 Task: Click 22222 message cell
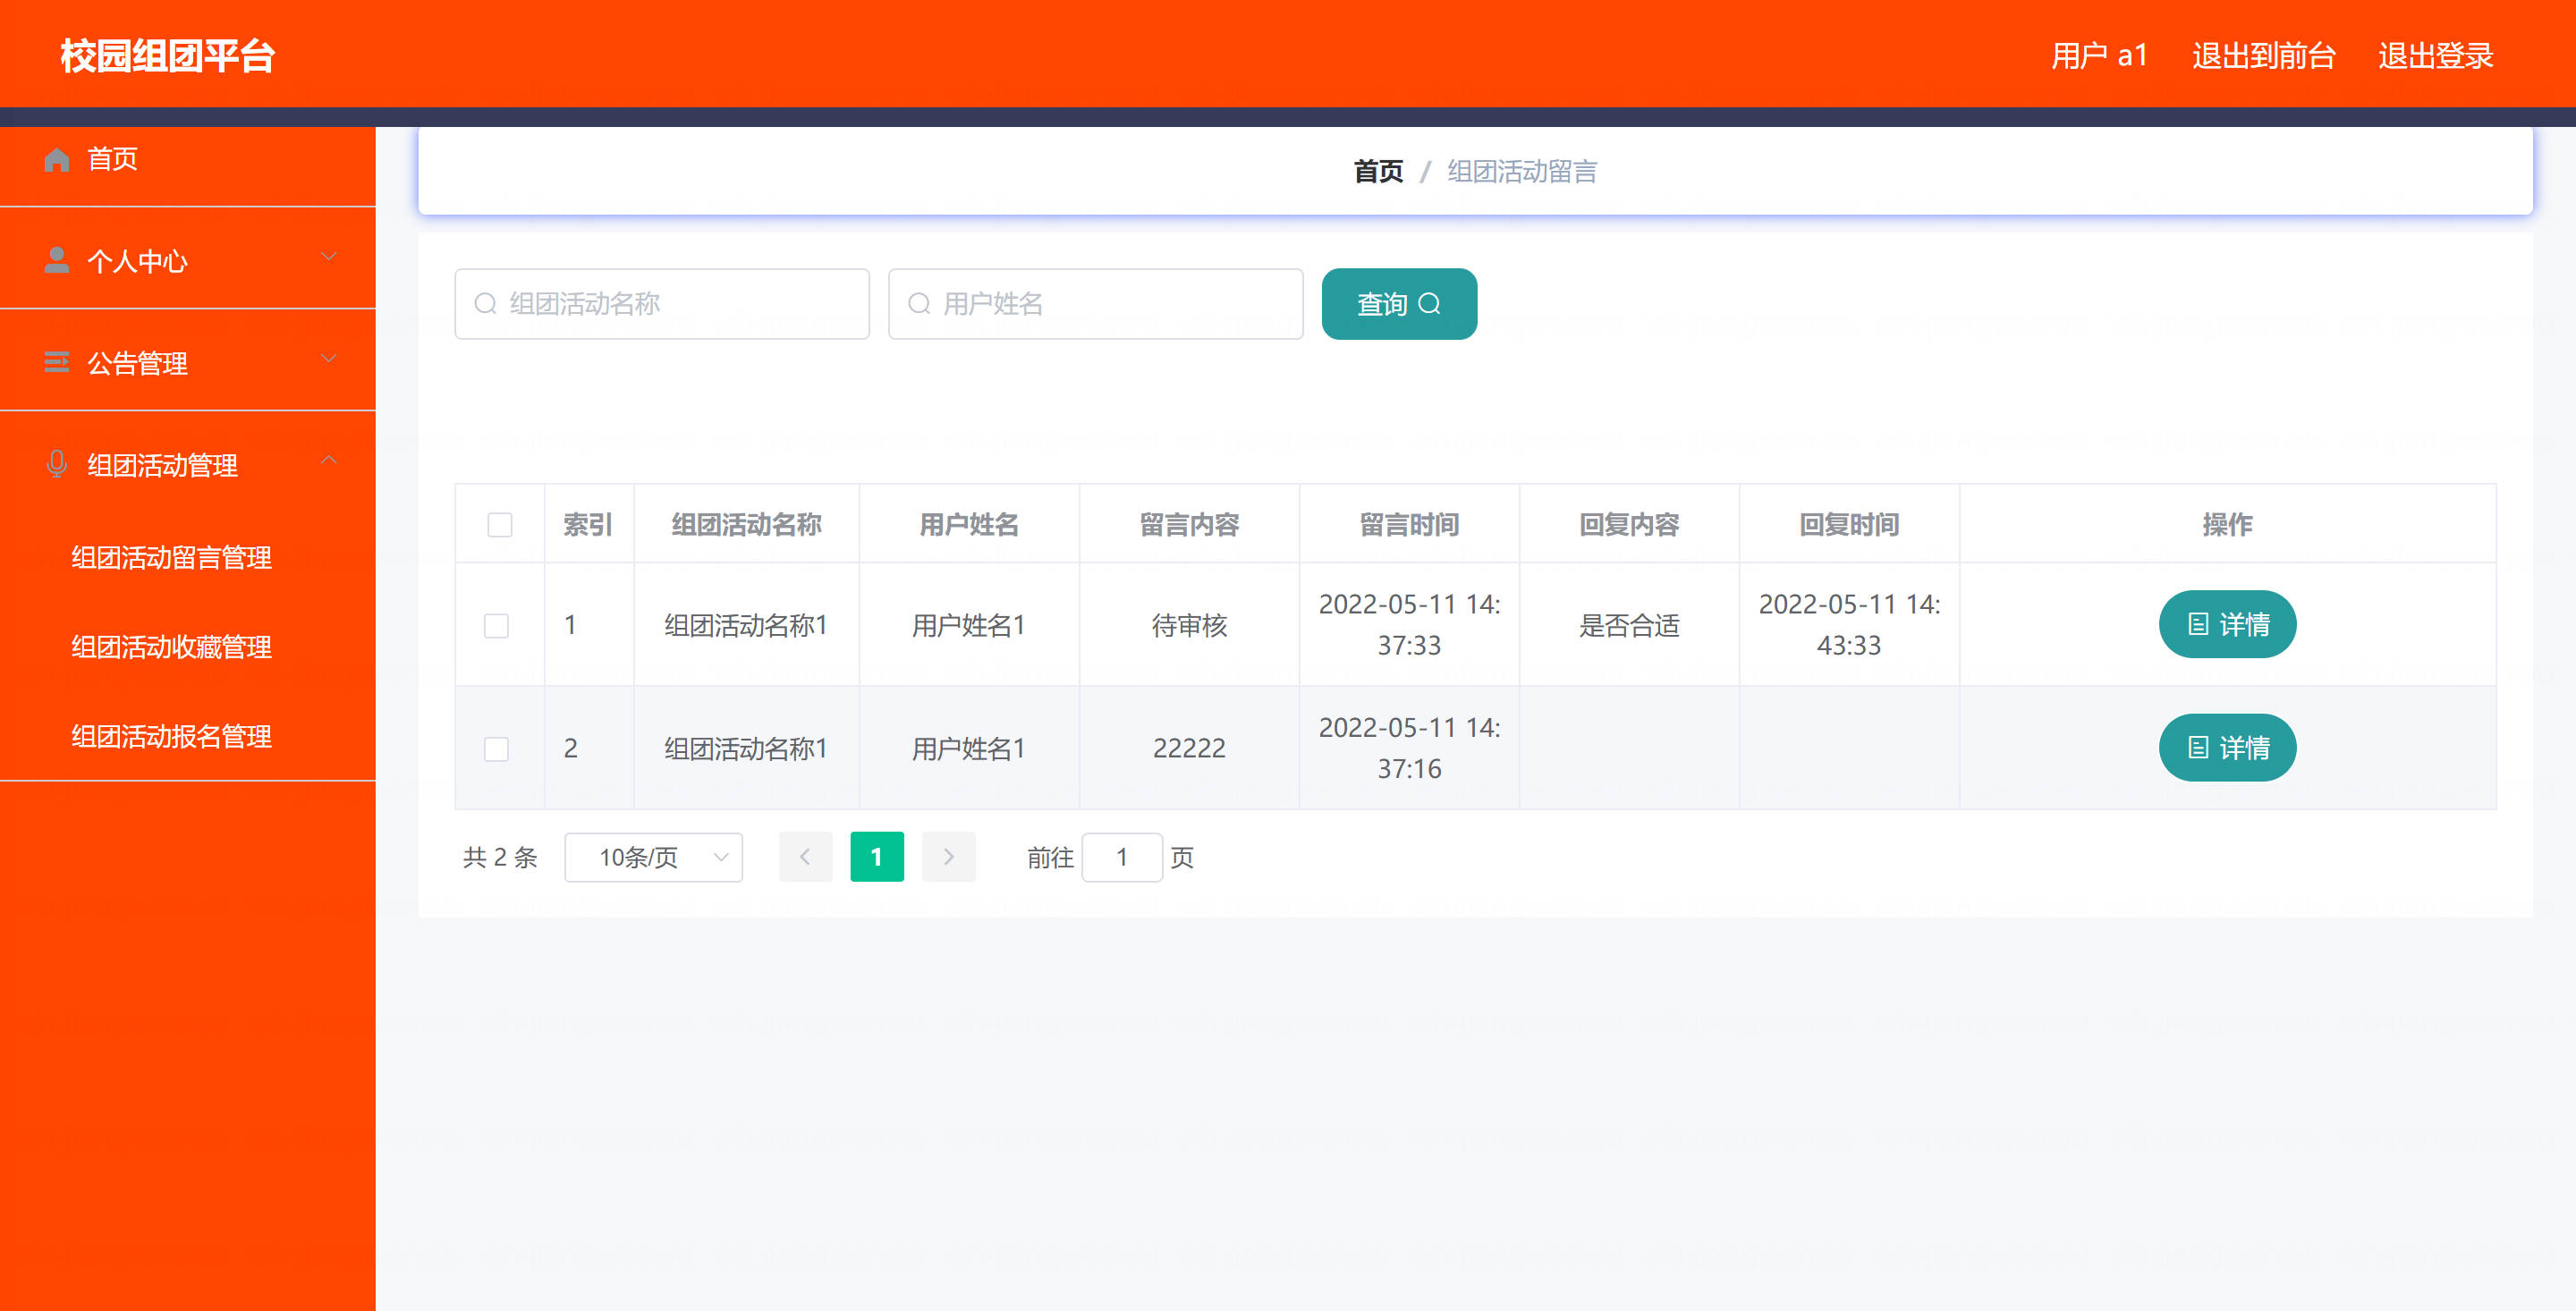[x=1189, y=748]
